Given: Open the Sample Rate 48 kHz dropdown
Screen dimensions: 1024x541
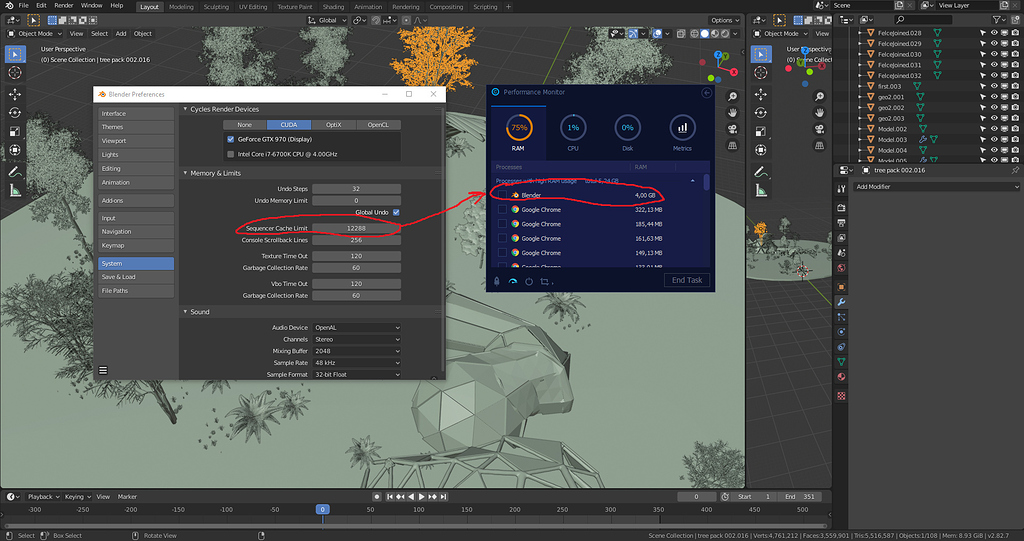Looking at the screenshot, I should click(x=357, y=363).
